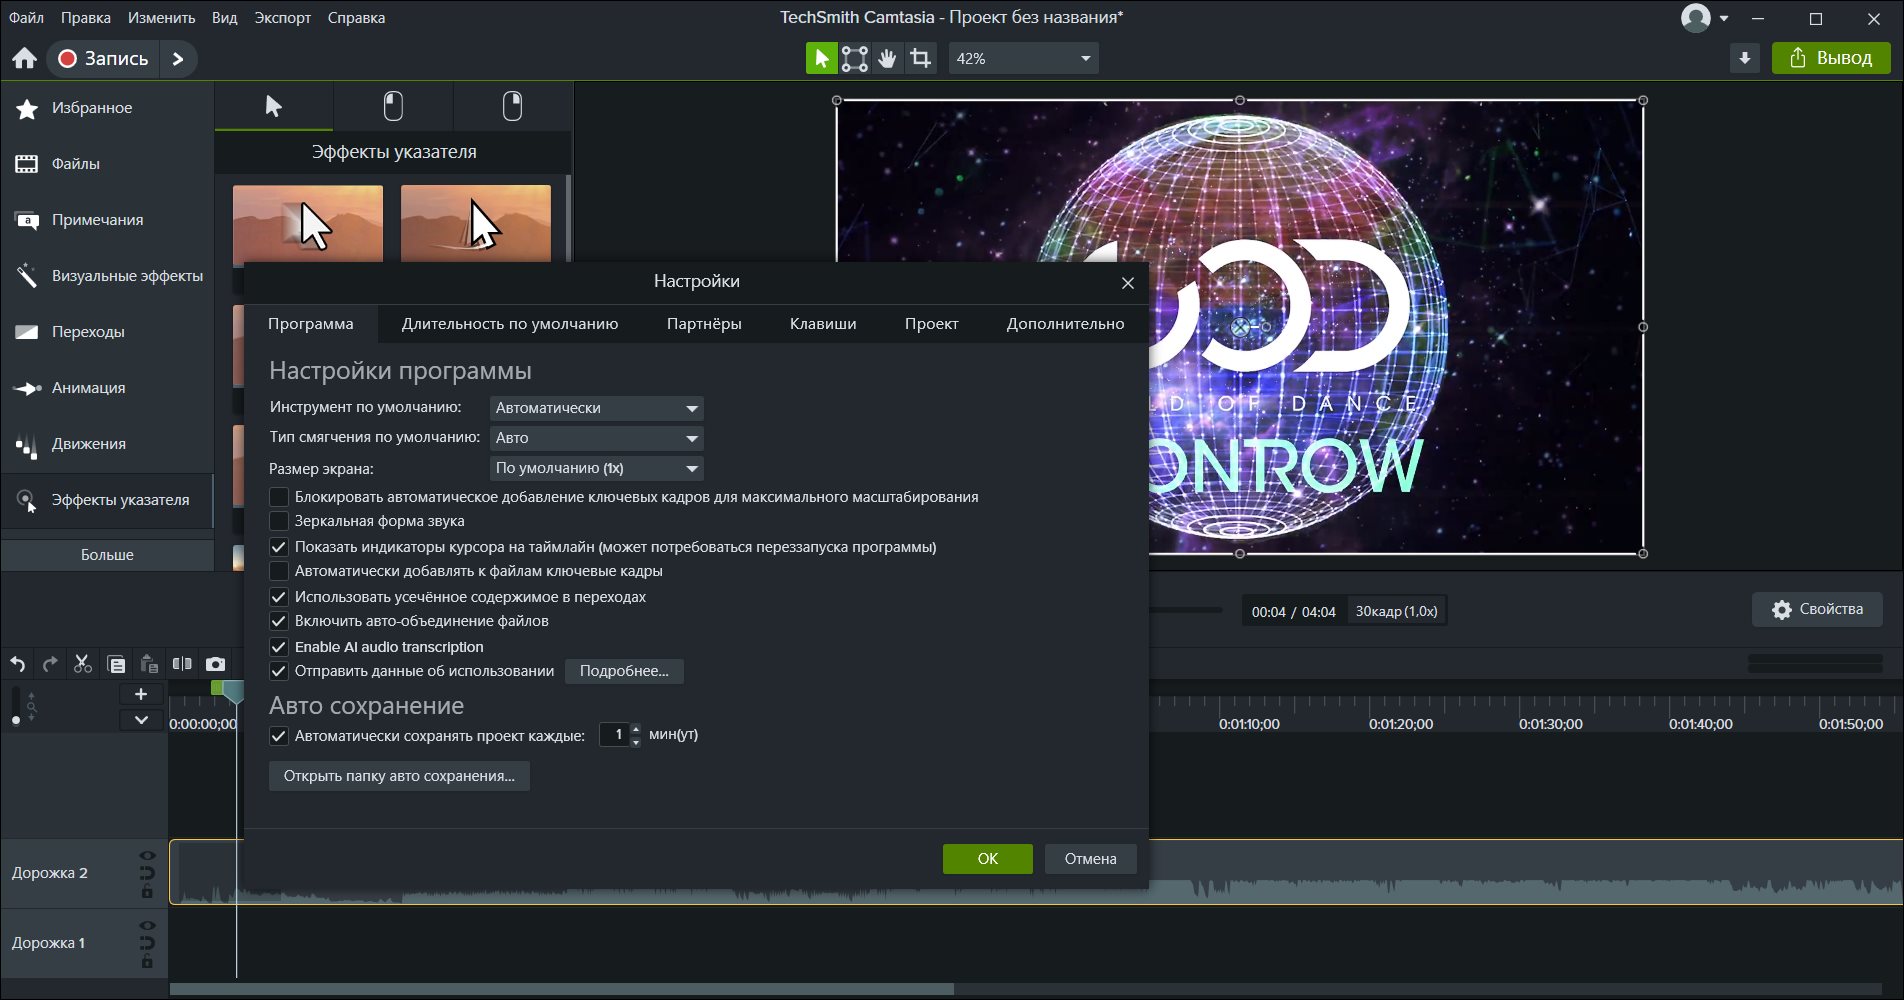
Task: Click Открыть папку авто сохранения button
Action: (399, 776)
